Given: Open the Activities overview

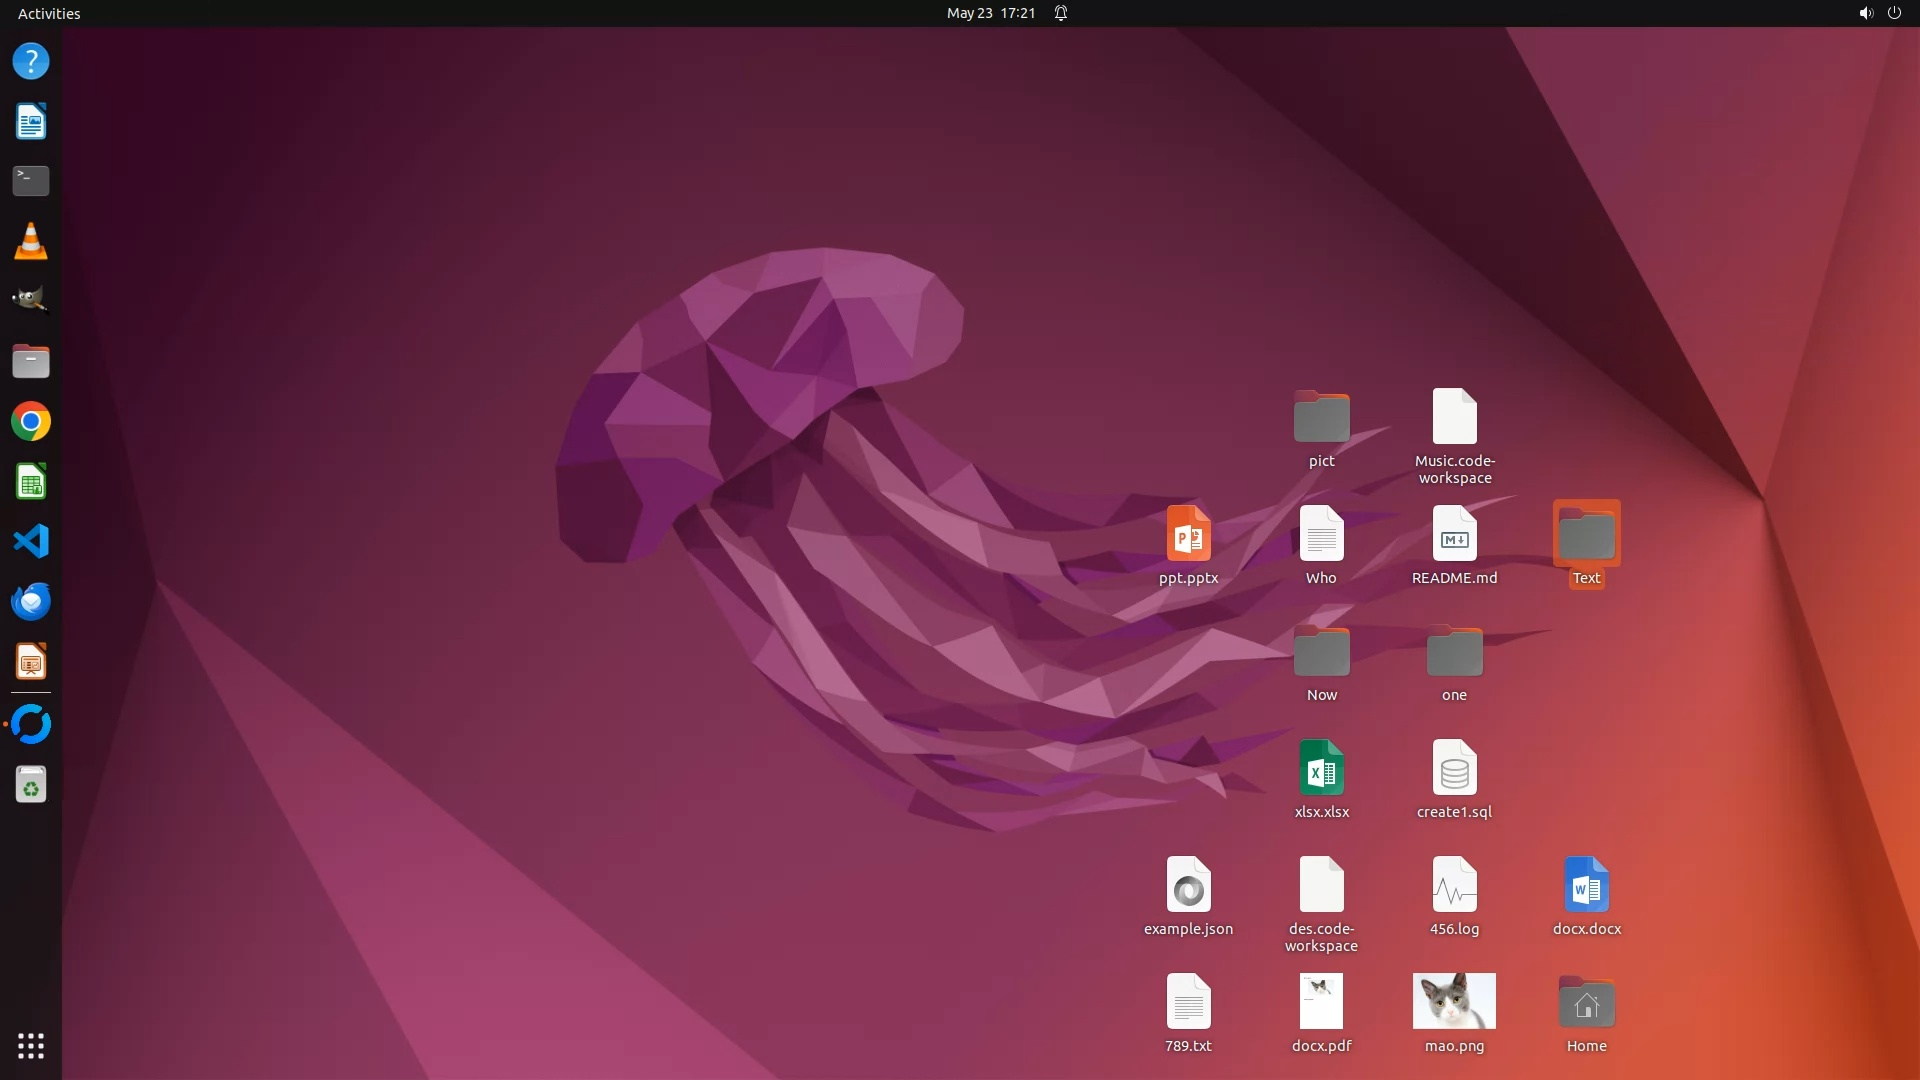Looking at the screenshot, I should (49, 13).
